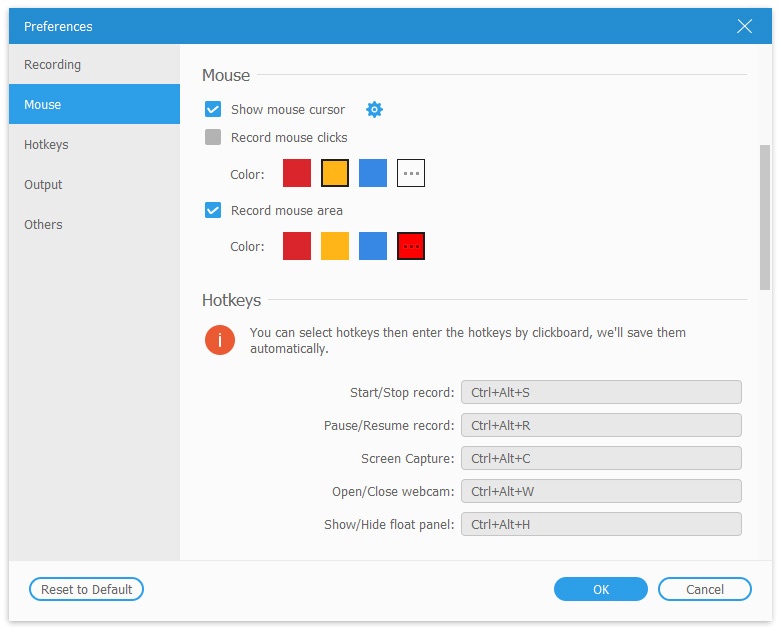The width and height of the screenshot is (780, 630).
Task: Open mouse cursor settings gear icon
Action: click(375, 110)
